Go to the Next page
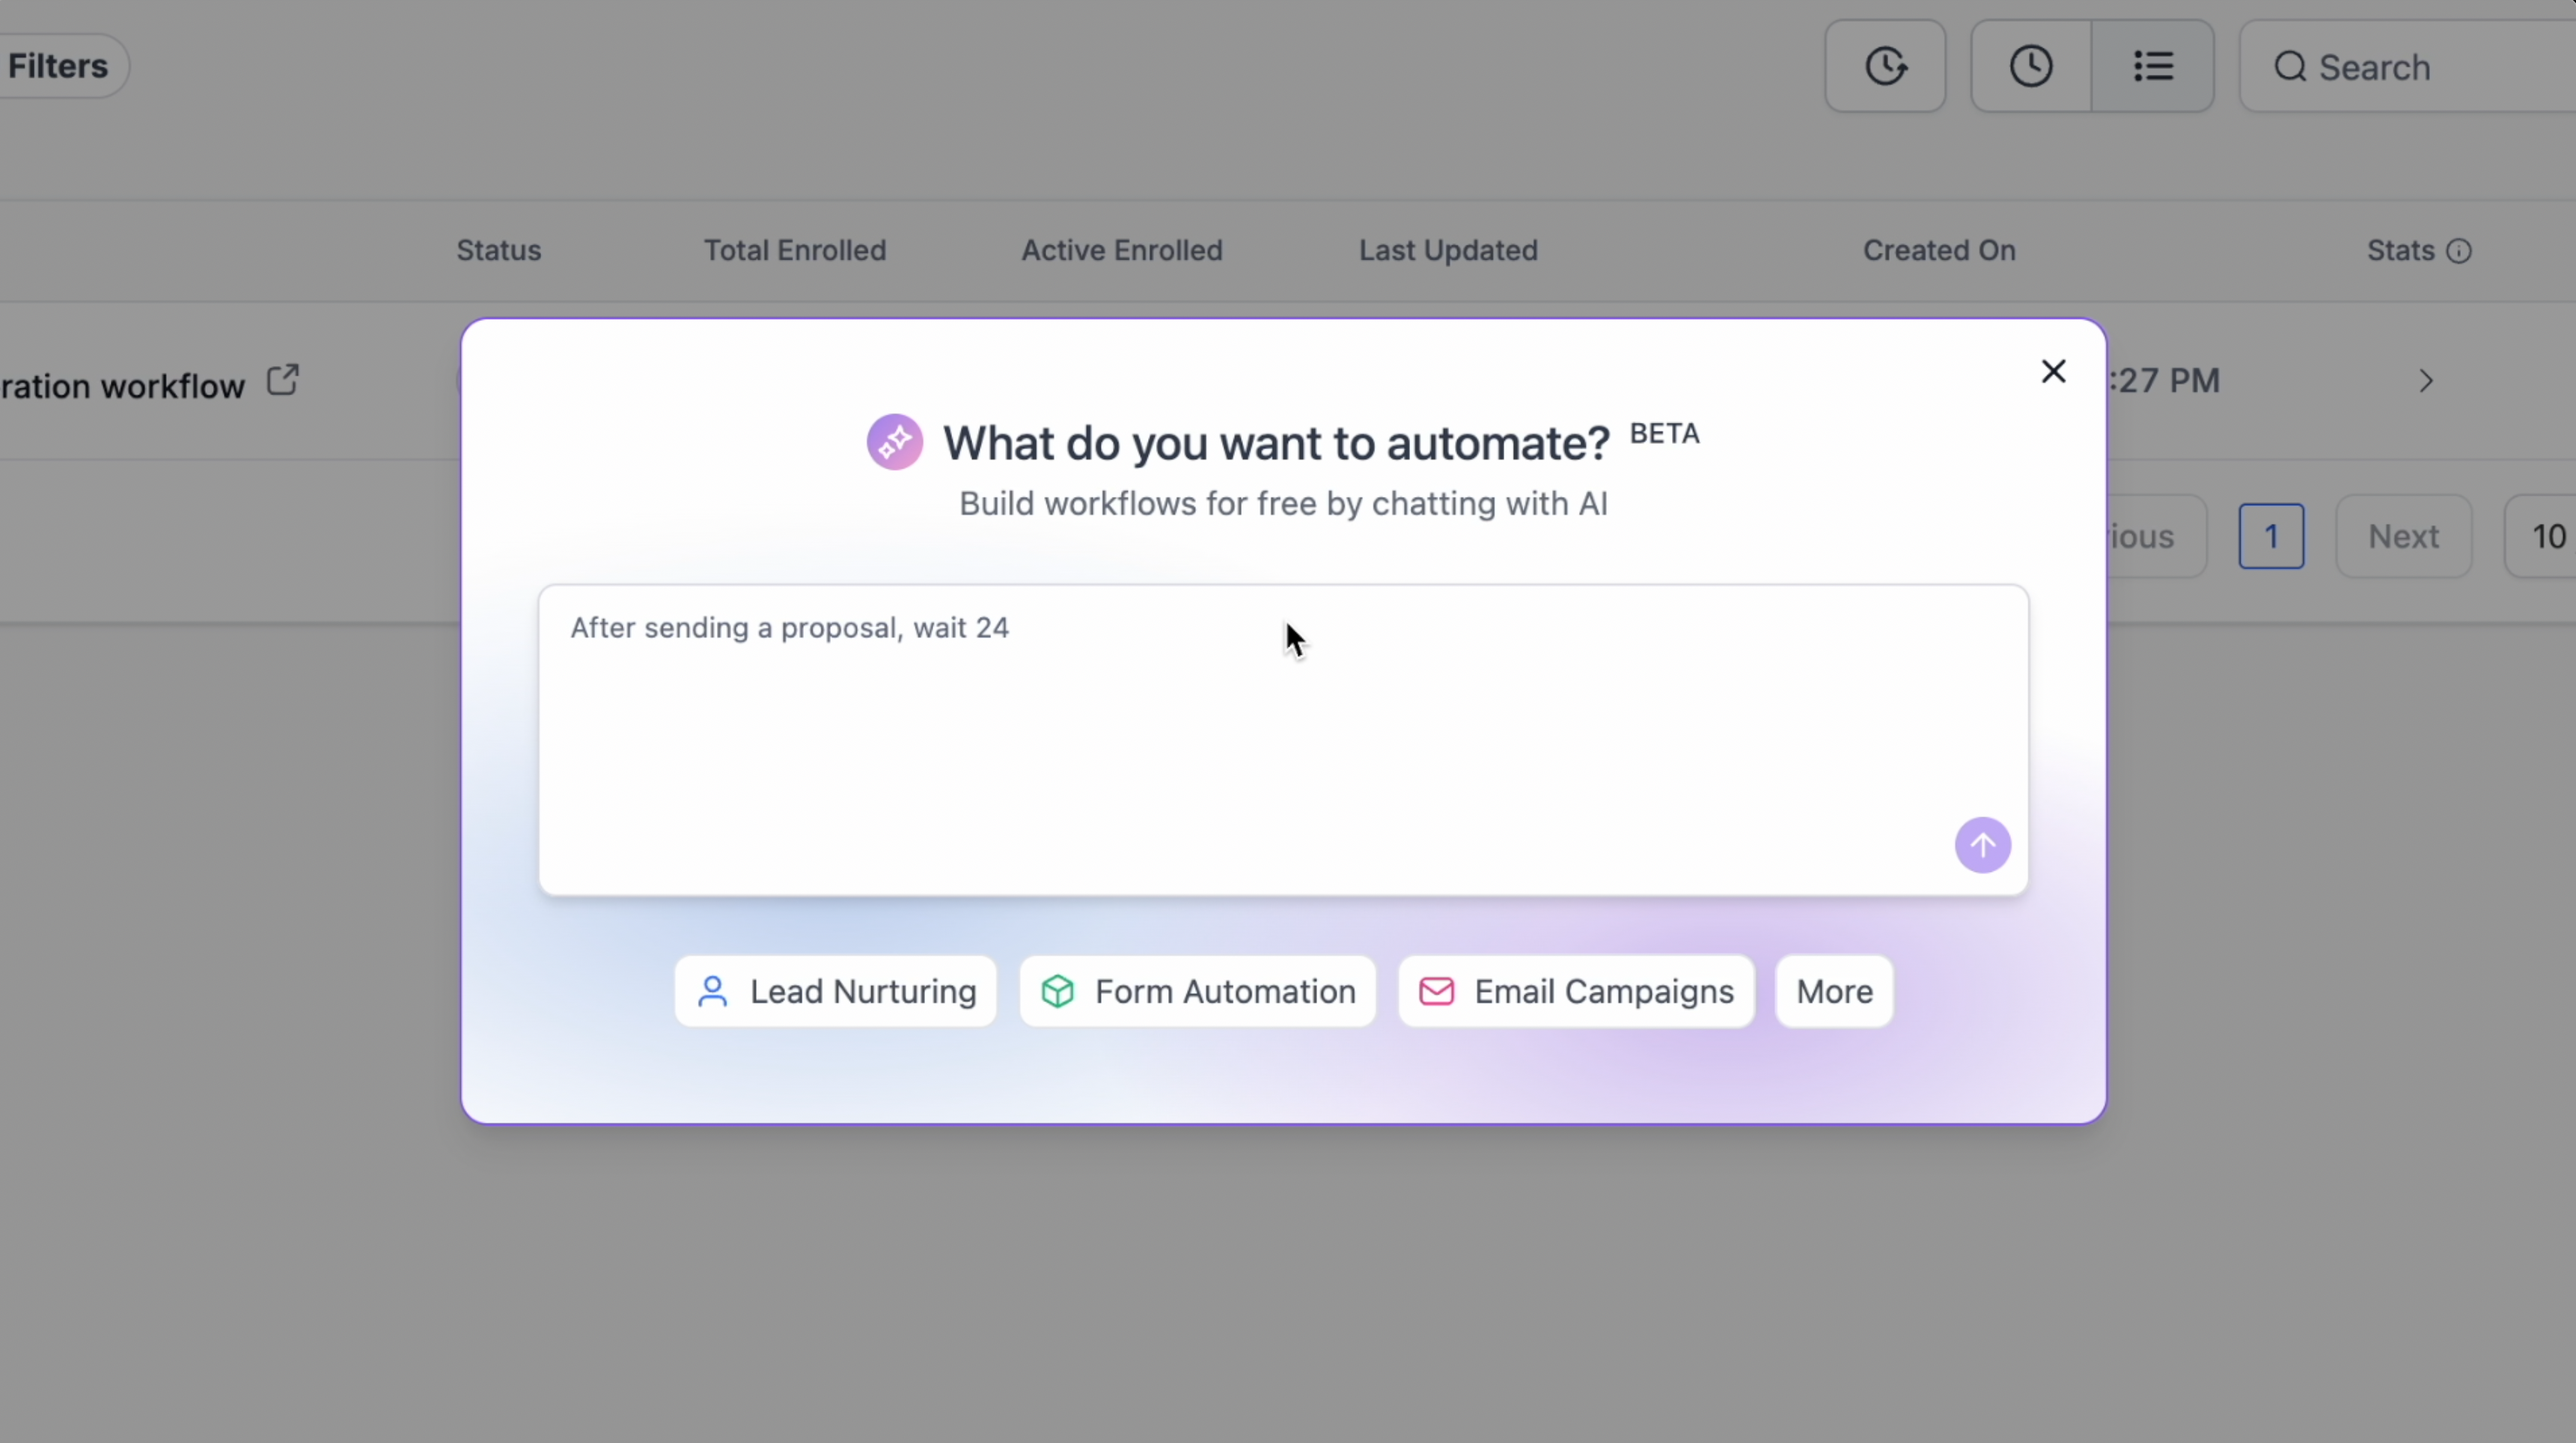 [x=2403, y=537]
